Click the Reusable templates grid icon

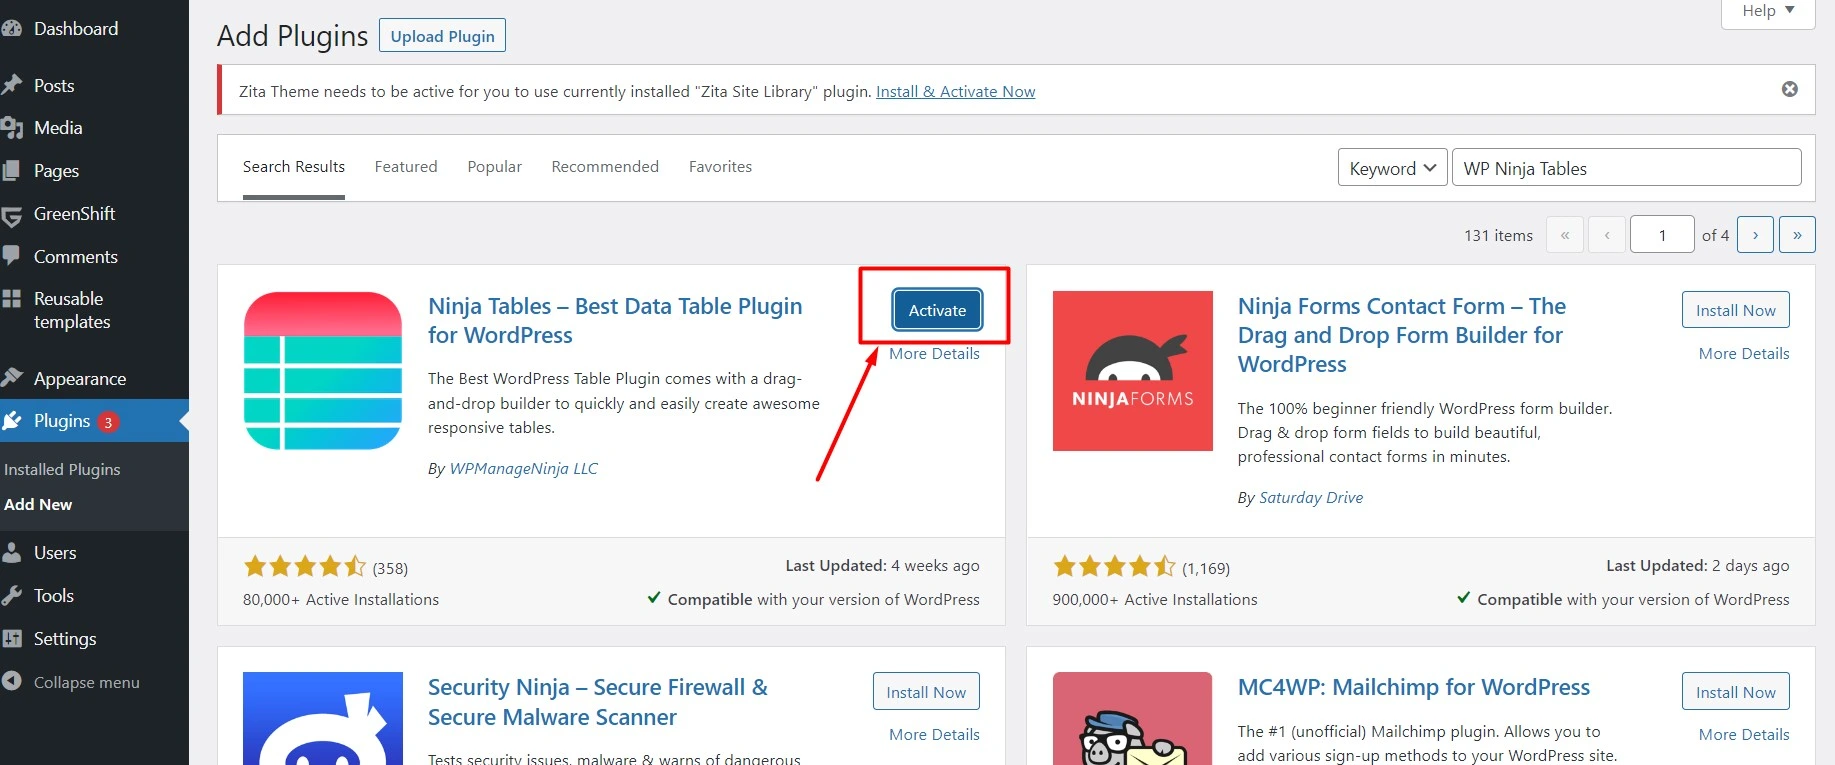point(12,298)
